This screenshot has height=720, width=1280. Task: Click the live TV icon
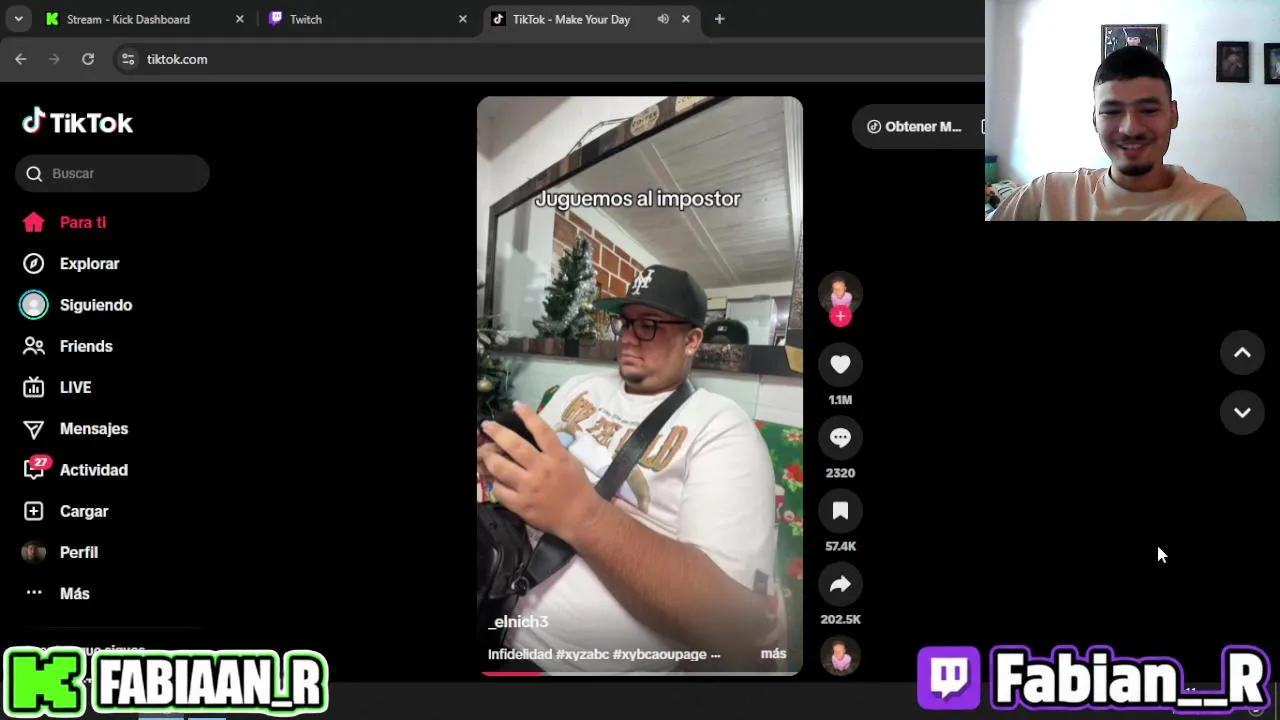[x=34, y=387]
